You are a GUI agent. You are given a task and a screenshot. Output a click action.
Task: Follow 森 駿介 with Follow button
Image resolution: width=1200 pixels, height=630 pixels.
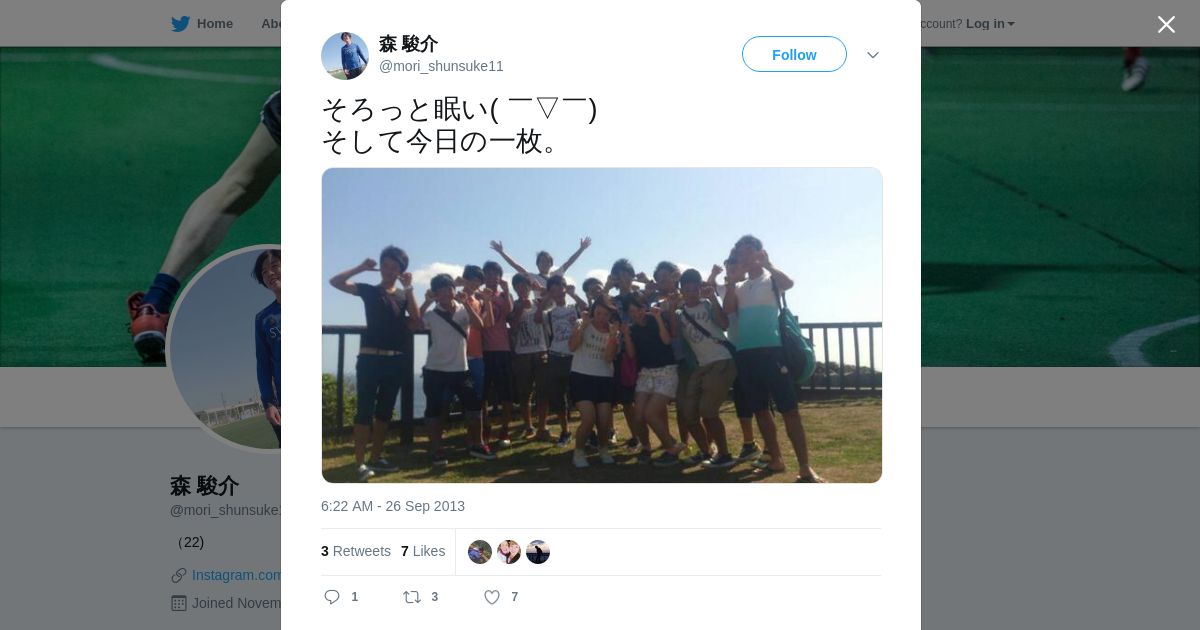coord(794,55)
